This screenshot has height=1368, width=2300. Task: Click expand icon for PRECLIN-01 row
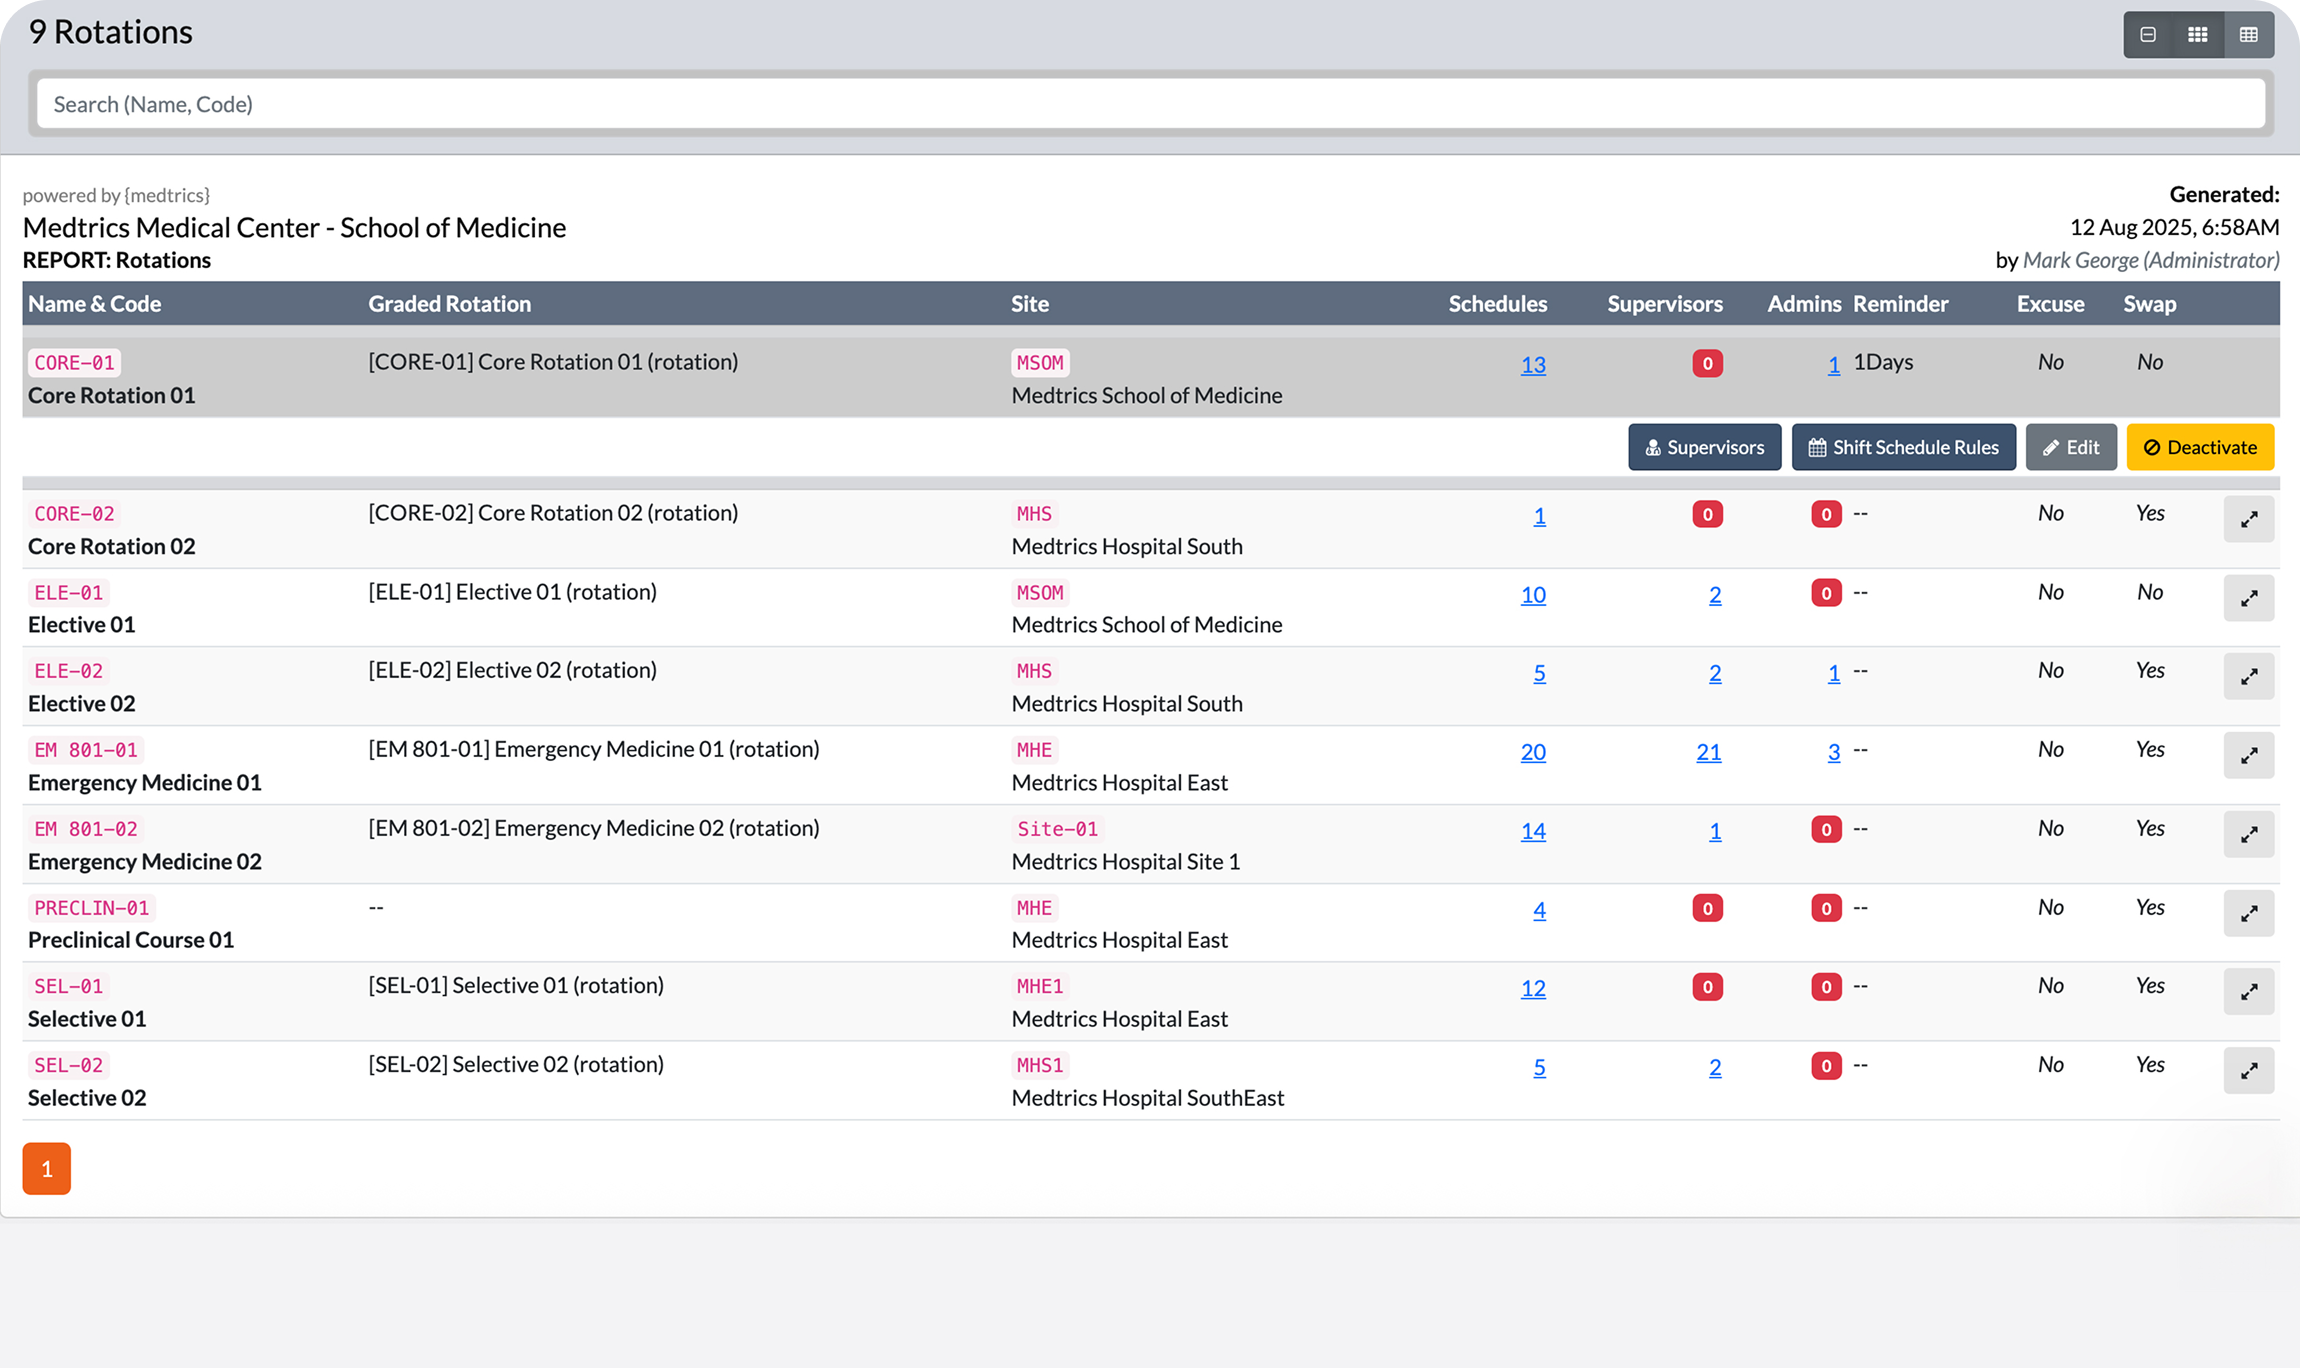coord(2249,913)
